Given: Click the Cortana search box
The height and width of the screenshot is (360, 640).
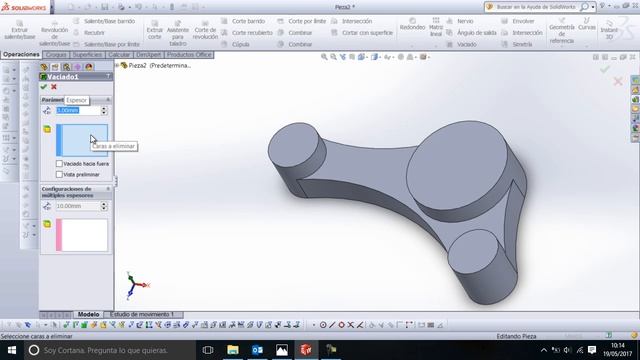Looking at the screenshot, I should click(x=109, y=350).
